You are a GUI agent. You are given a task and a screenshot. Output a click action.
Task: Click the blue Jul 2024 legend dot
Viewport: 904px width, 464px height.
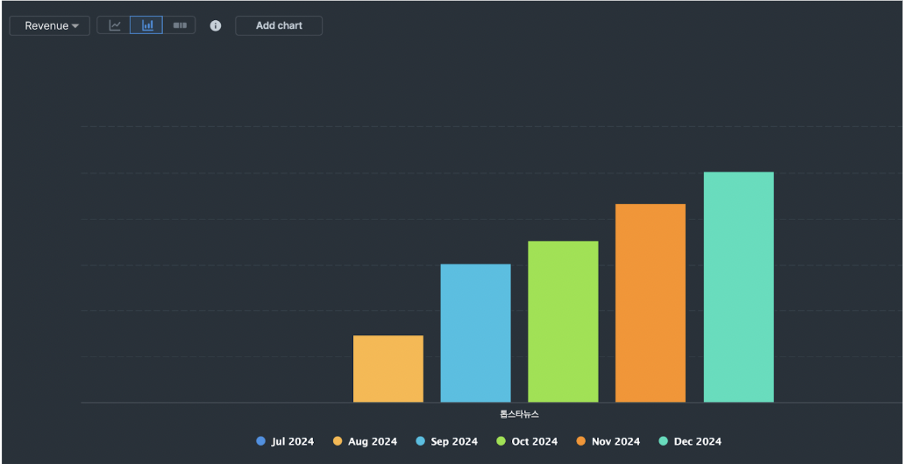tap(261, 441)
